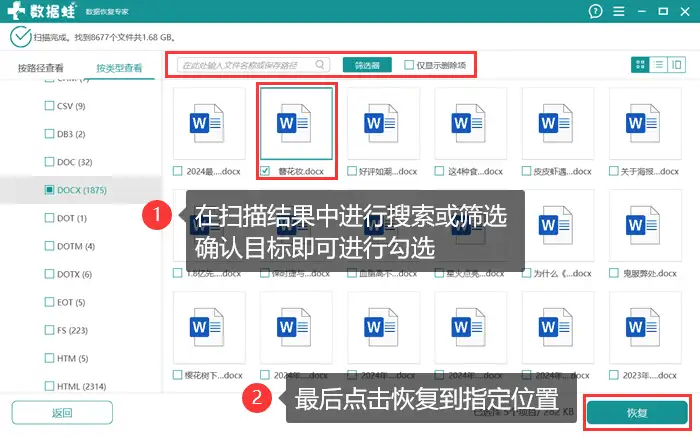The width and height of the screenshot is (700, 438).
Task: Switch to list view mode
Action: click(658, 65)
